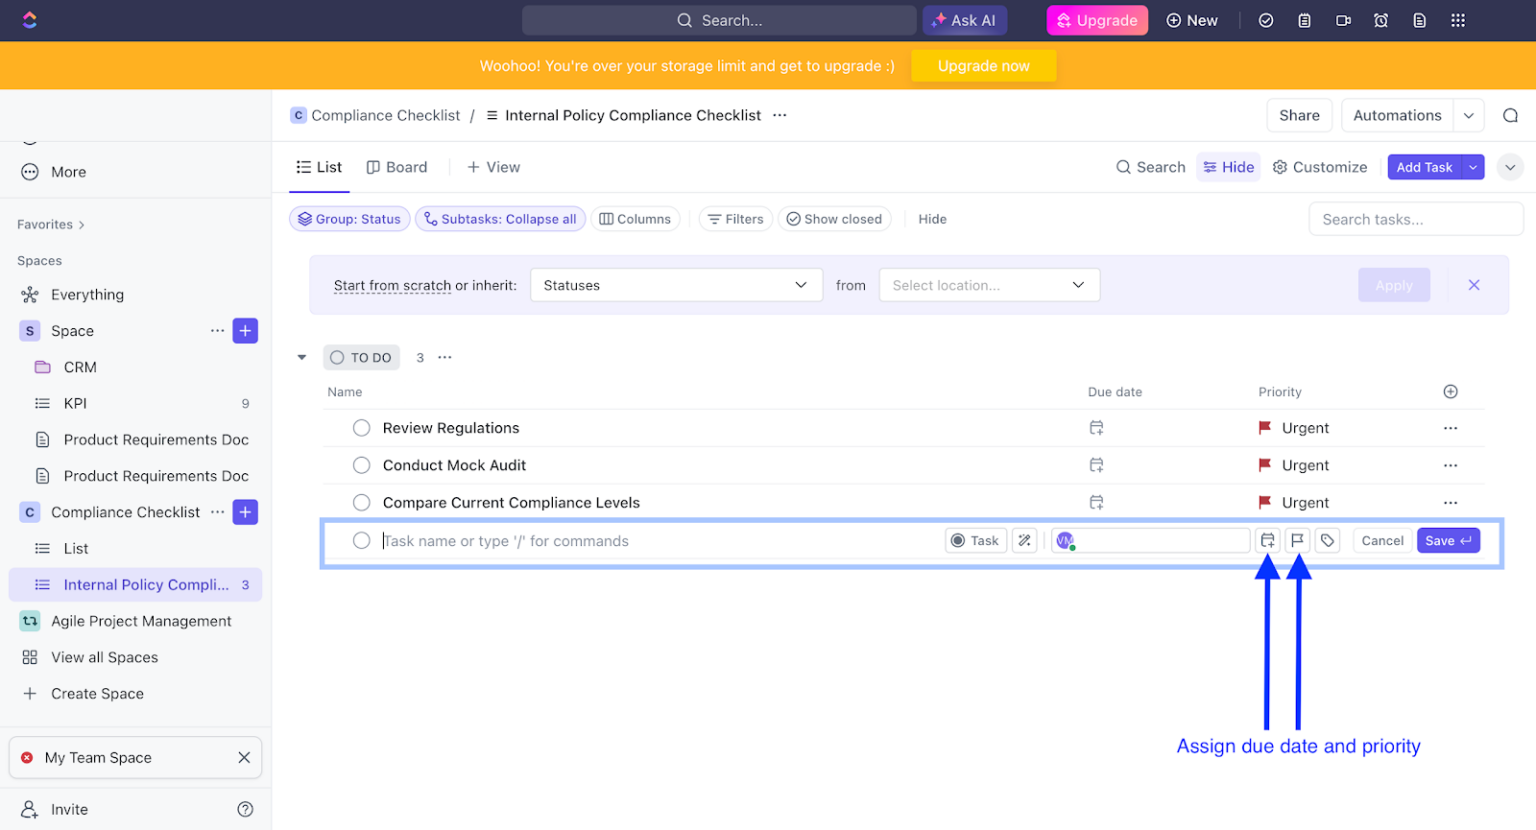This screenshot has width=1536, height=830.
Task: Start a clip with the video recorder icon
Action: click(x=1343, y=20)
